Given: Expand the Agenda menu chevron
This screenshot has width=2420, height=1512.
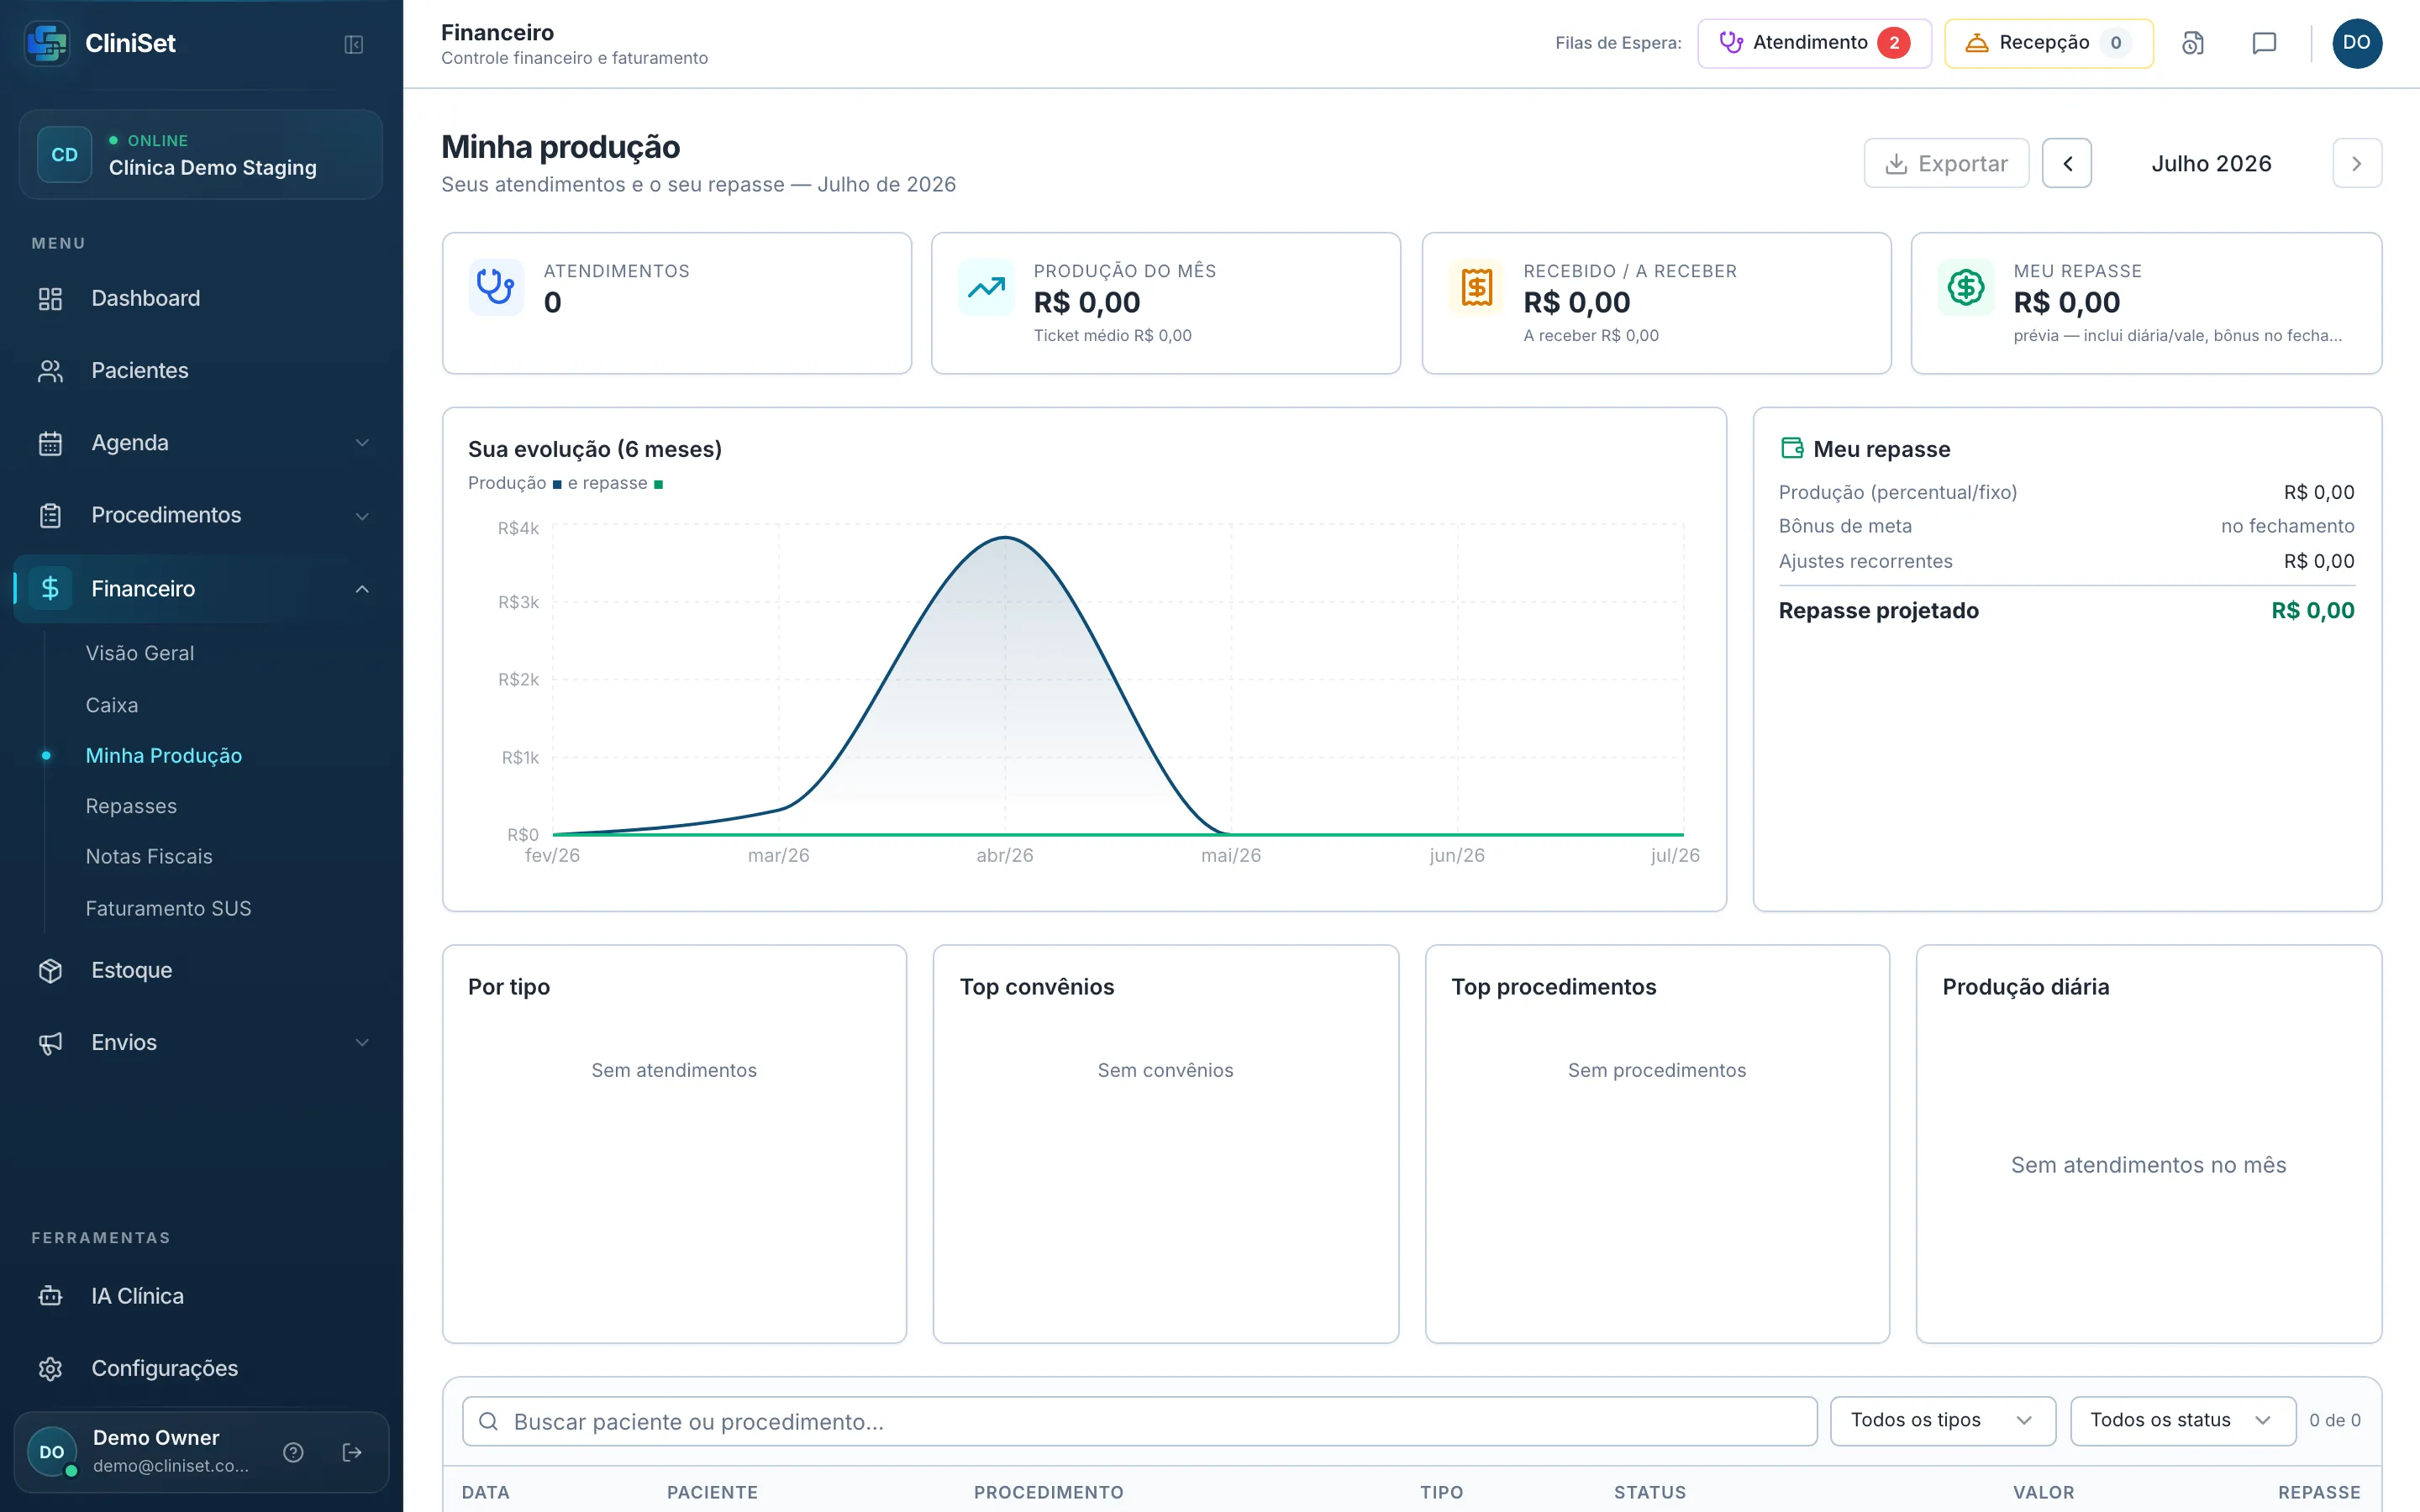Looking at the screenshot, I should tap(362, 443).
